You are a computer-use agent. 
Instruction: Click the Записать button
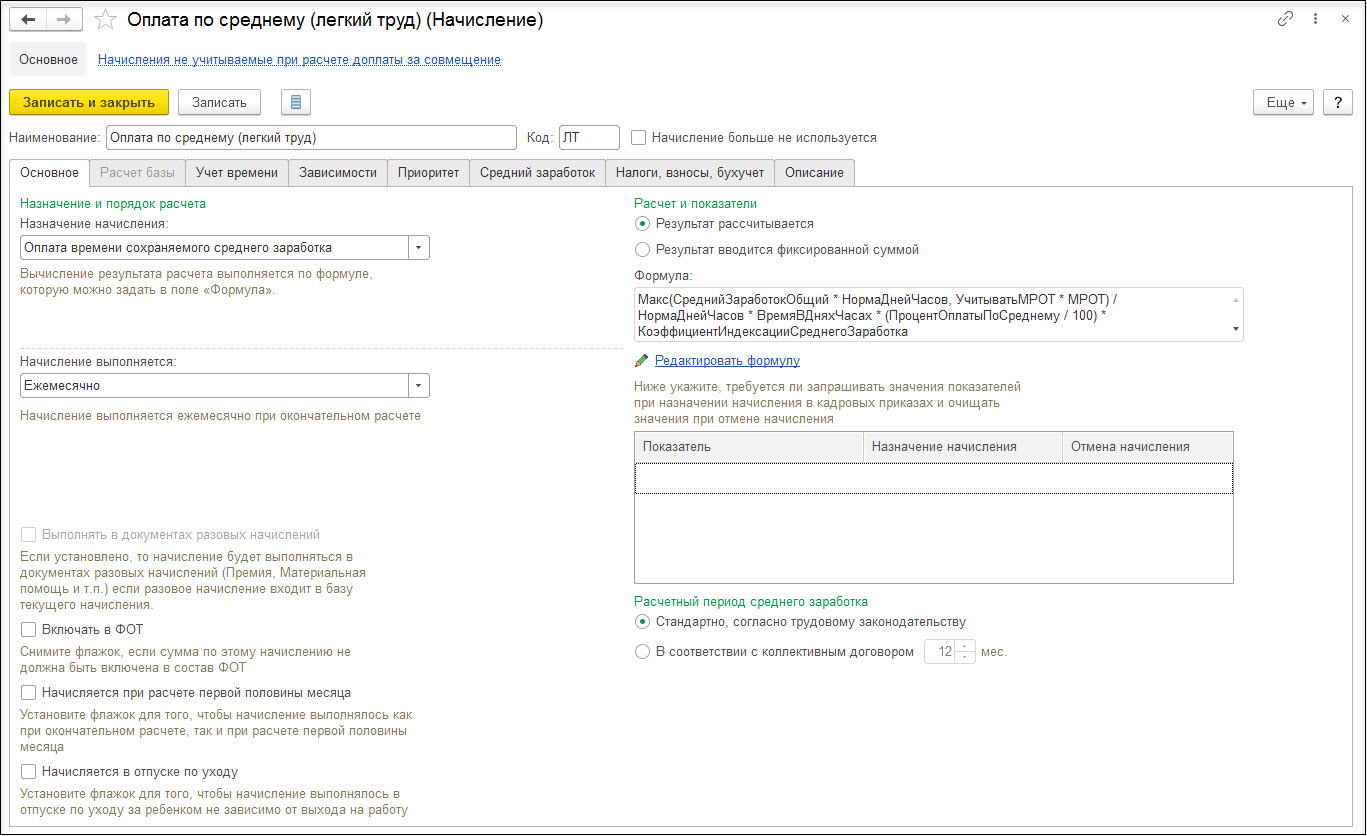tap(219, 102)
